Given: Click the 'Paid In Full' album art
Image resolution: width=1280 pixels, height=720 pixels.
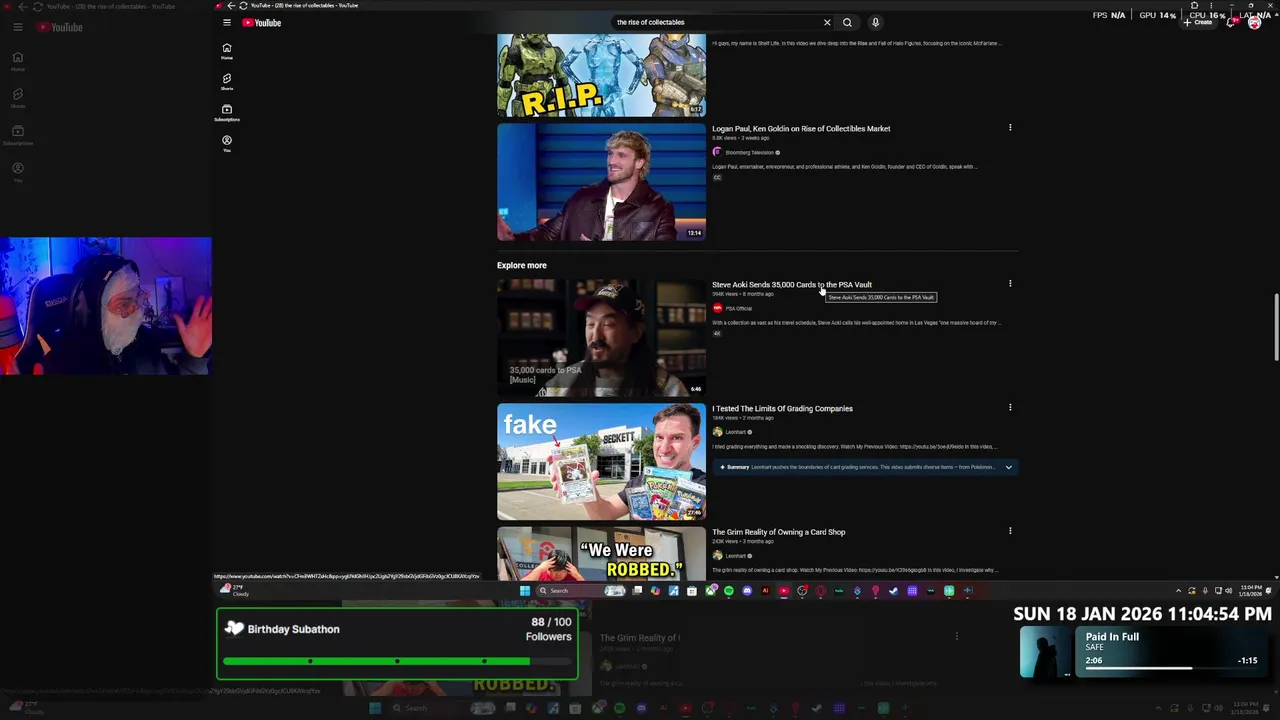Looking at the screenshot, I should (x=1047, y=653).
